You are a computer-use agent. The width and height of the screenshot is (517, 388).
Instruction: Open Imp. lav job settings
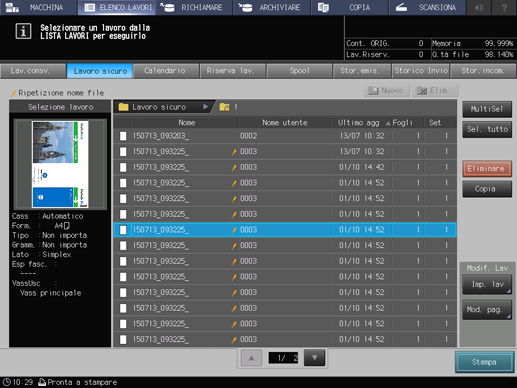[x=487, y=284]
